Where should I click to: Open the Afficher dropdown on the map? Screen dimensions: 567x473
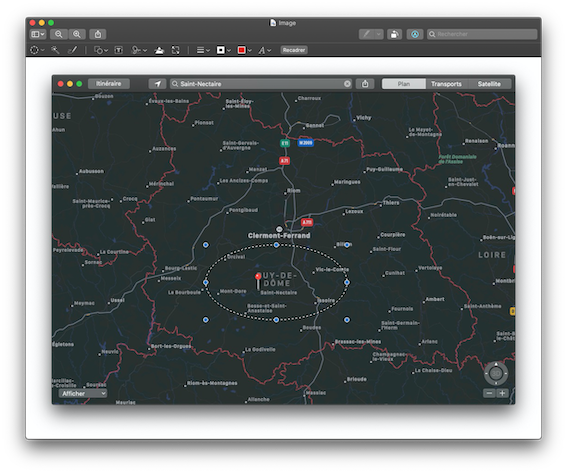coord(83,393)
